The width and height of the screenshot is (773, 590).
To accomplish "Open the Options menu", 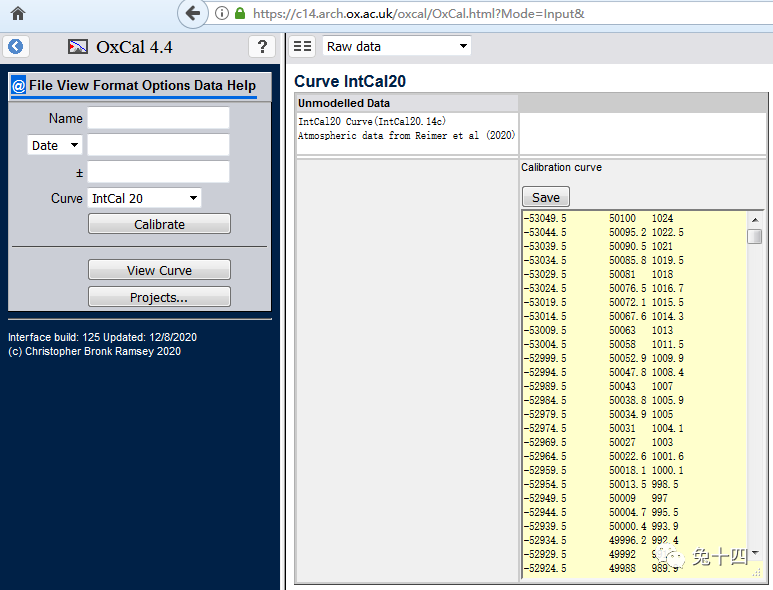I will [x=165, y=85].
